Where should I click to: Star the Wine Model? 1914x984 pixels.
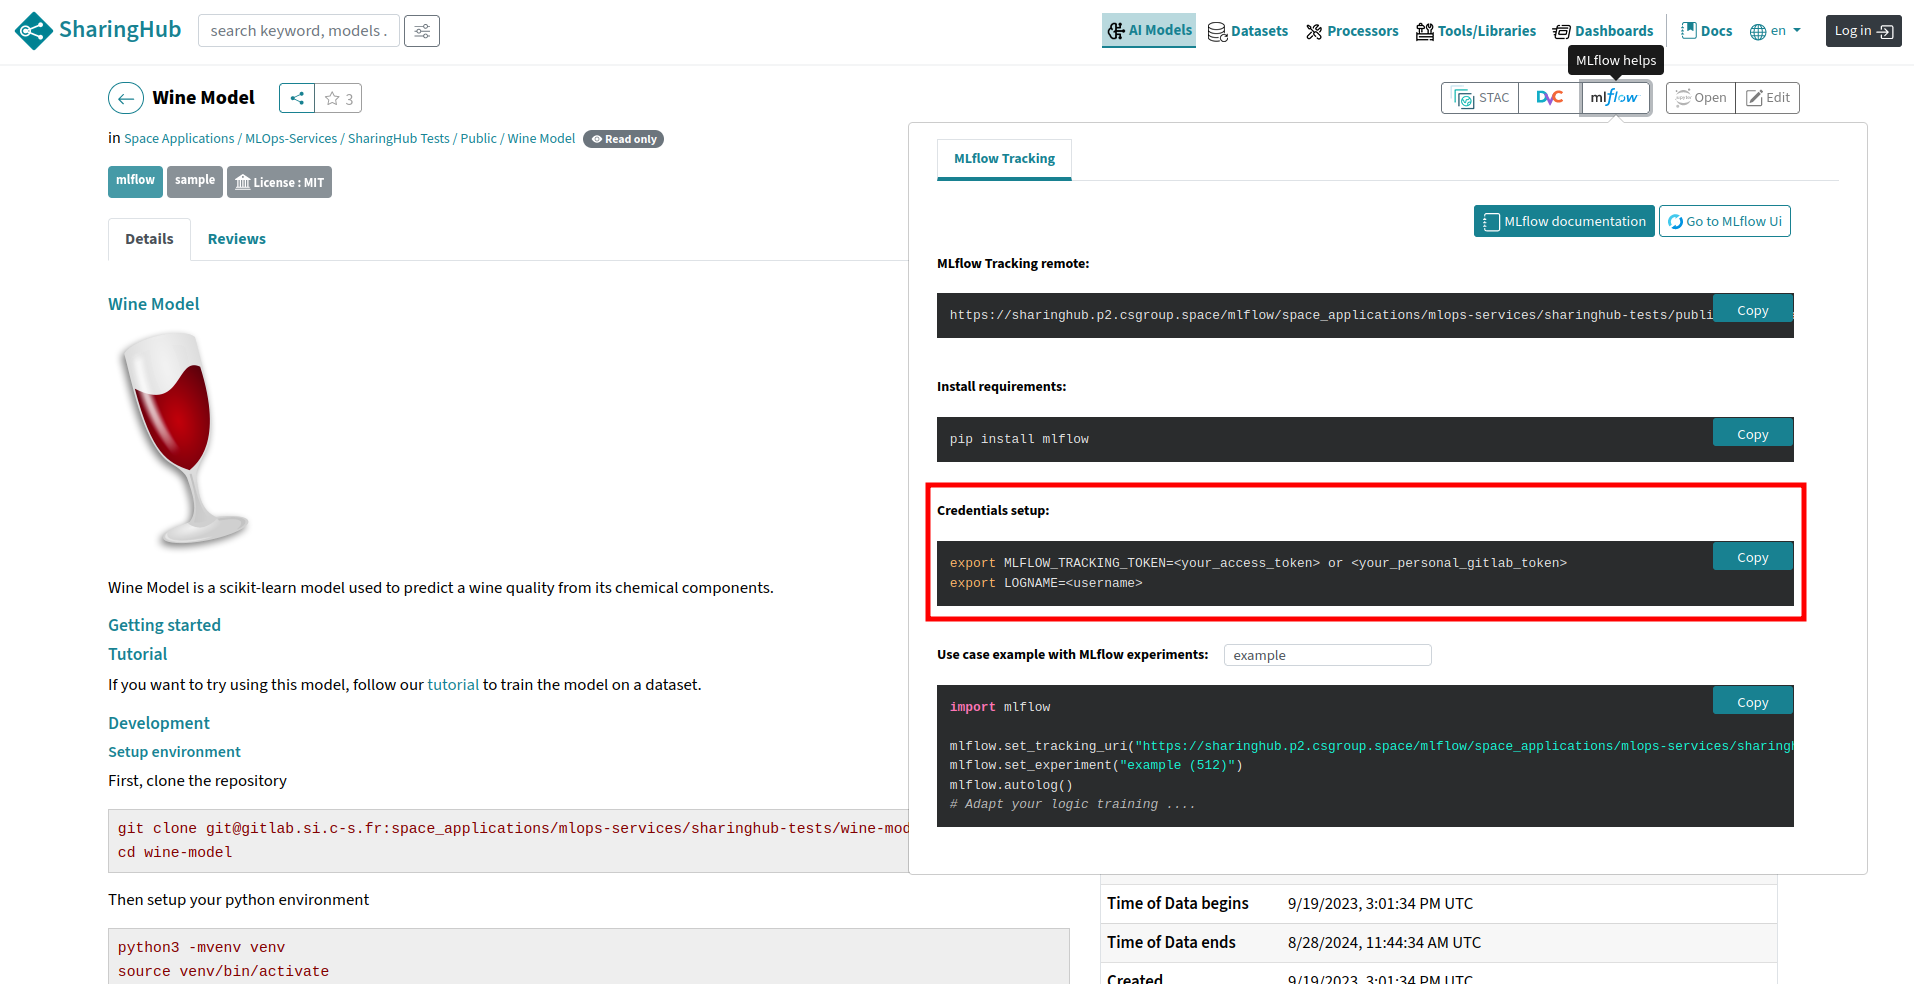(x=339, y=98)
